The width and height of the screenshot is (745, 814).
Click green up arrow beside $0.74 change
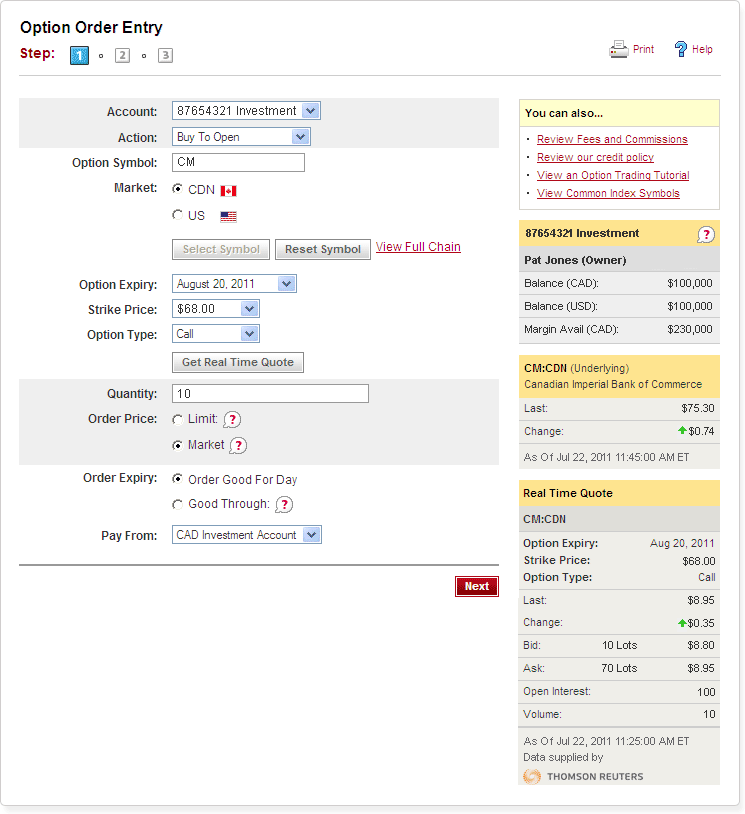(682, 430)
